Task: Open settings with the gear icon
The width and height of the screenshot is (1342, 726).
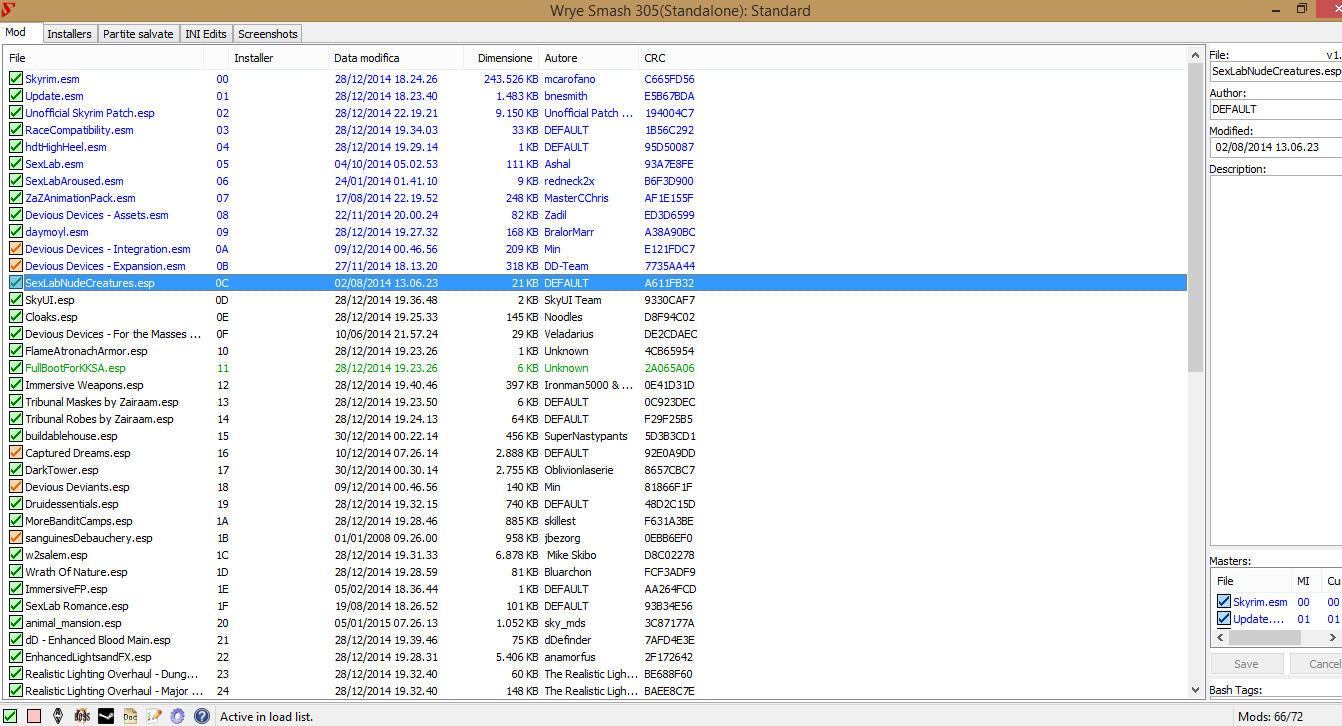Action: coord(178,716)
